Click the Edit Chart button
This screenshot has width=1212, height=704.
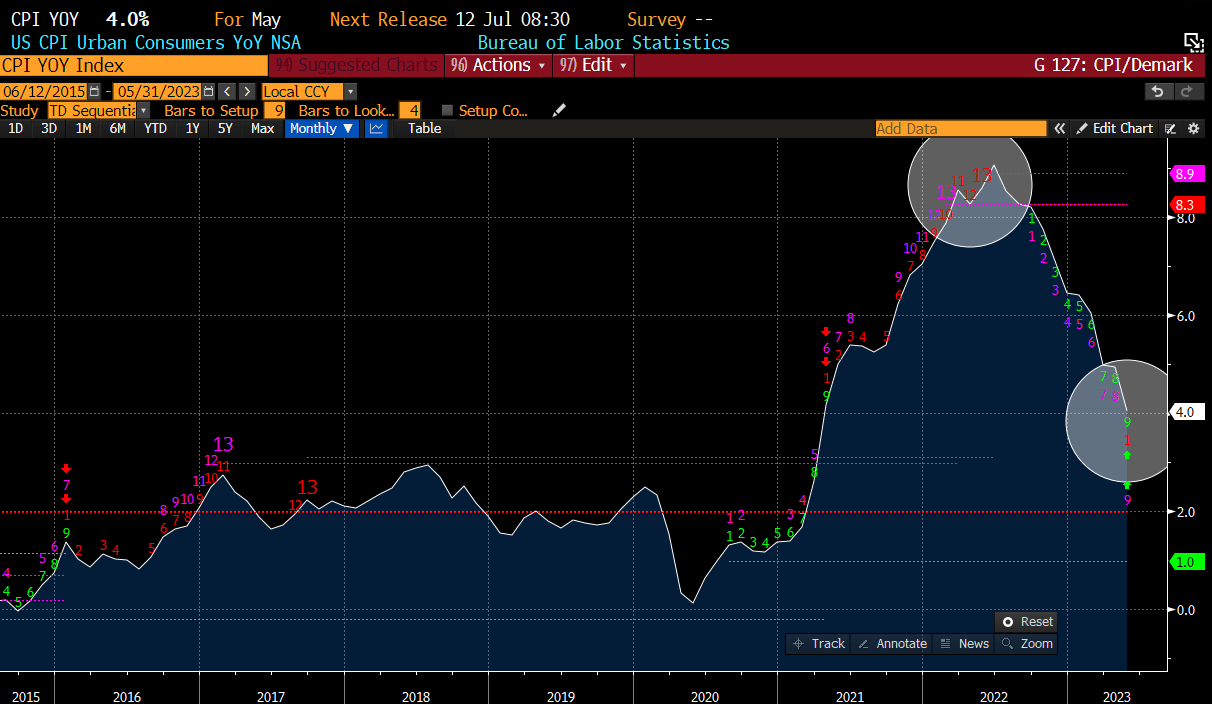coord(1115,128)
